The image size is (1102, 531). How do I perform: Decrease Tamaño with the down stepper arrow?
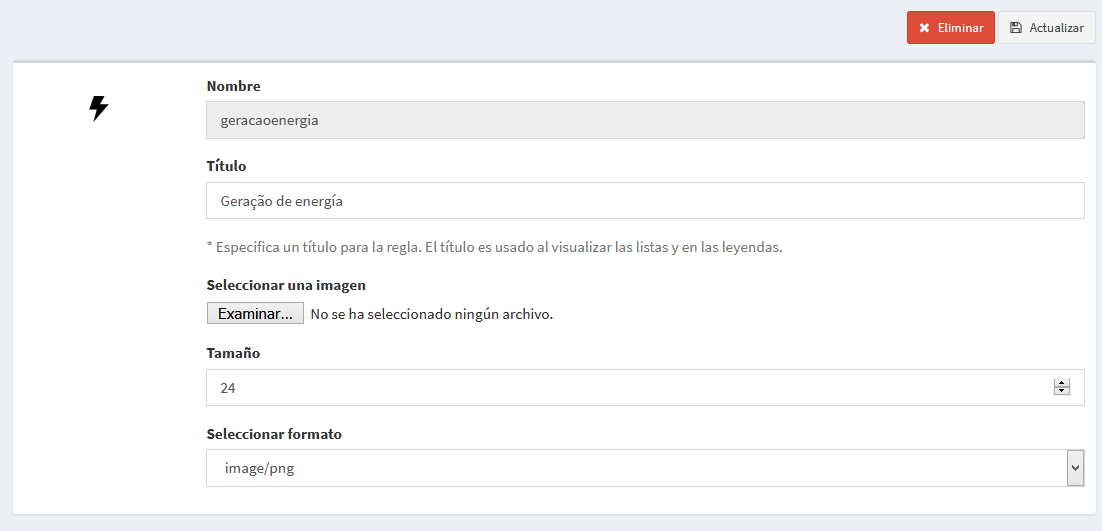[1061, 391]
